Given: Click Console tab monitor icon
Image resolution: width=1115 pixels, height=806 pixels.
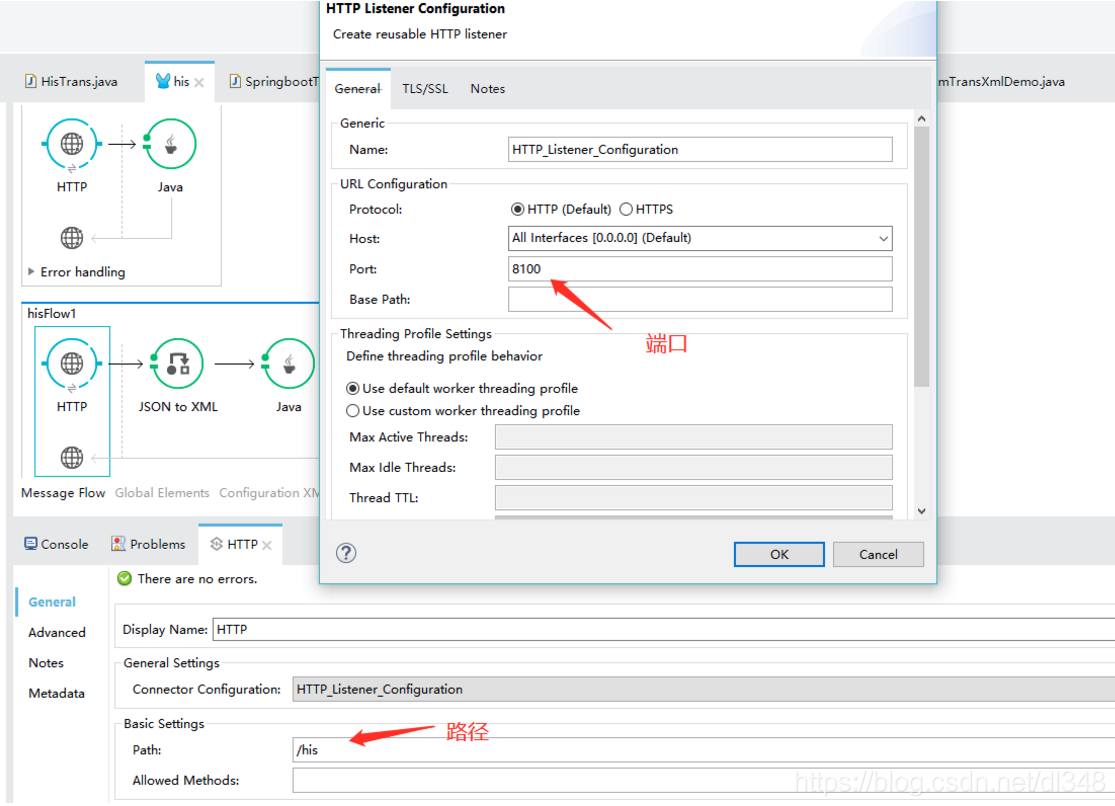Looking at the screenshot, I should 31,543.
